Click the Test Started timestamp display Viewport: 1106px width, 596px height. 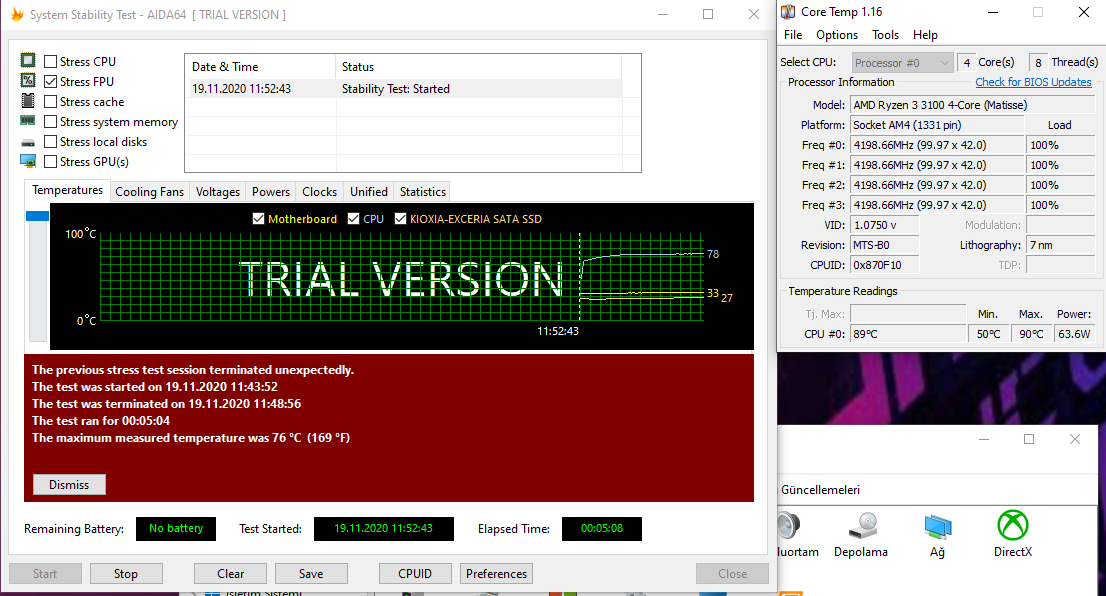click(x=384, y=528)
